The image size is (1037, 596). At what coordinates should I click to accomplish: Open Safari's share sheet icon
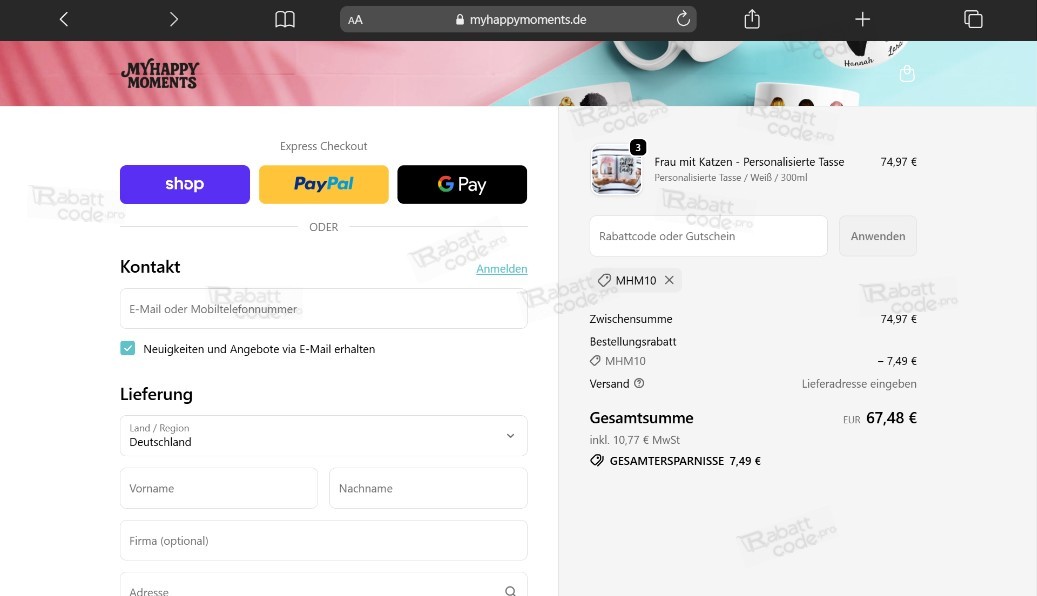[751, 18]
